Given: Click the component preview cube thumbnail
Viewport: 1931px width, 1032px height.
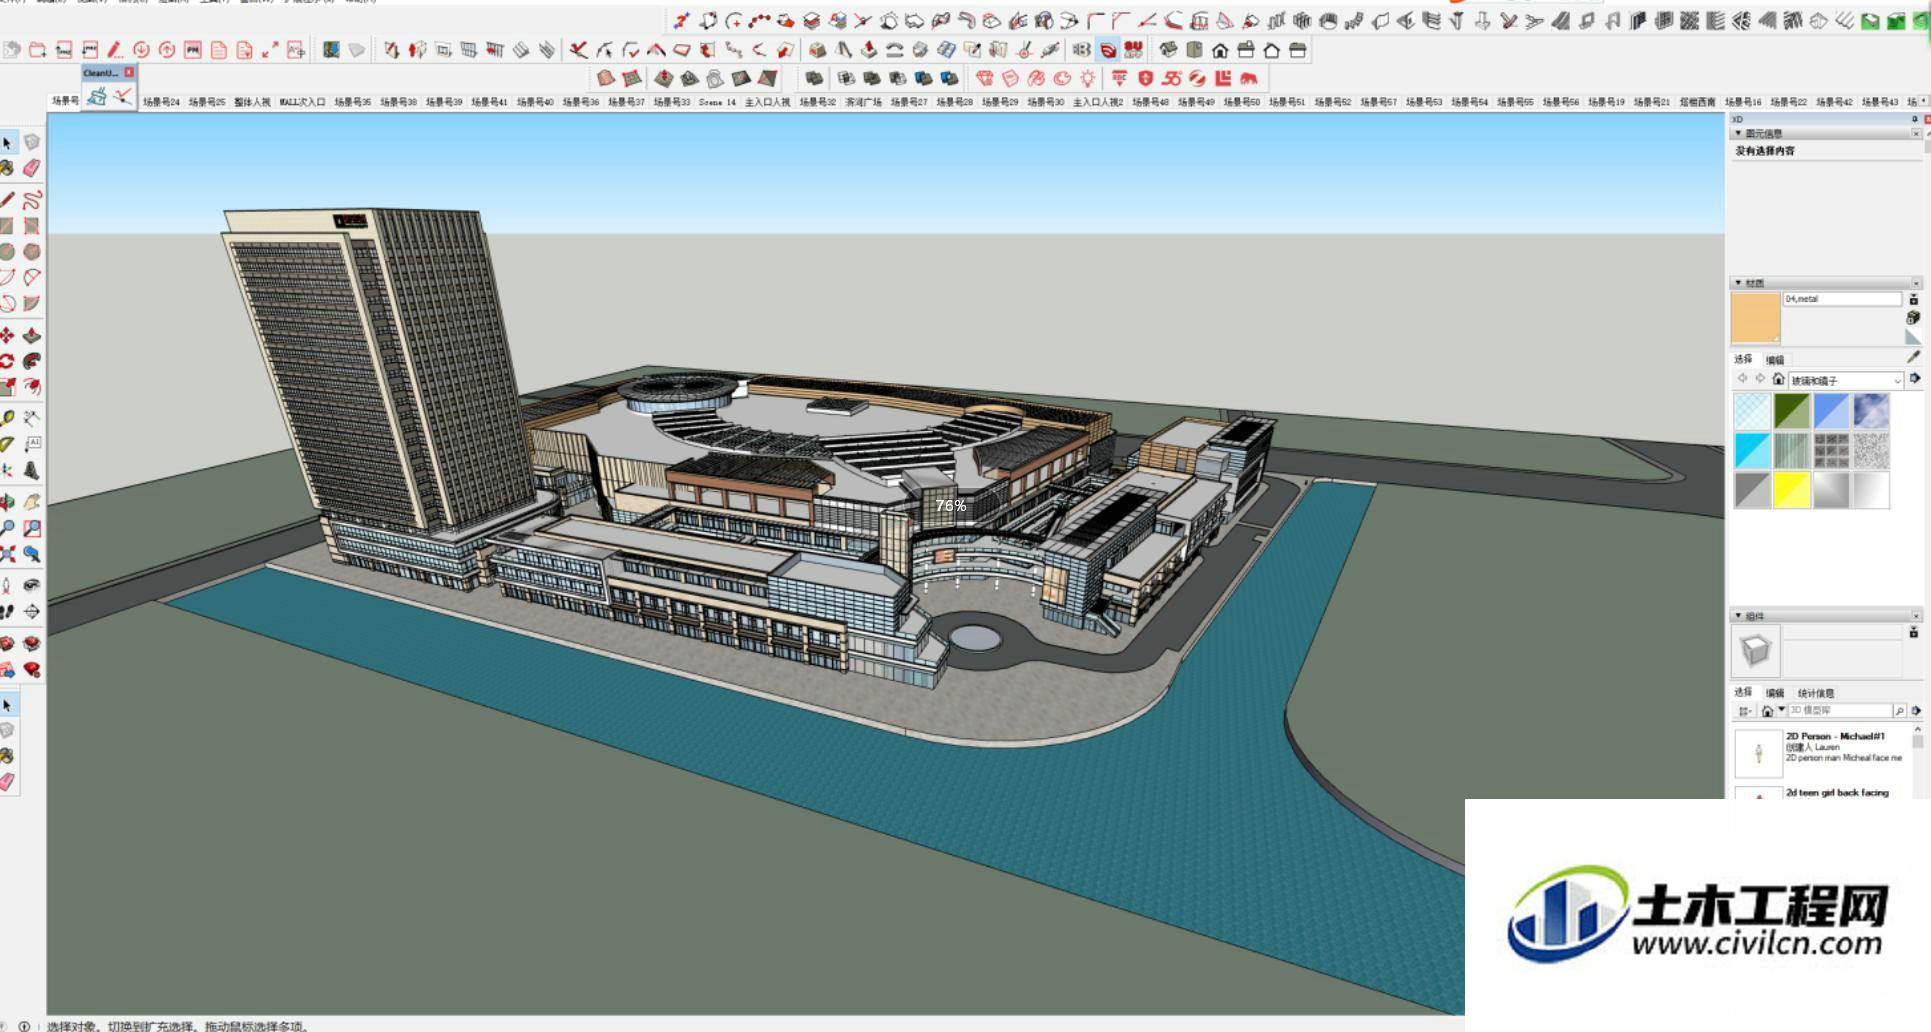Looking at the screenshot, I should coord(1756,651).
